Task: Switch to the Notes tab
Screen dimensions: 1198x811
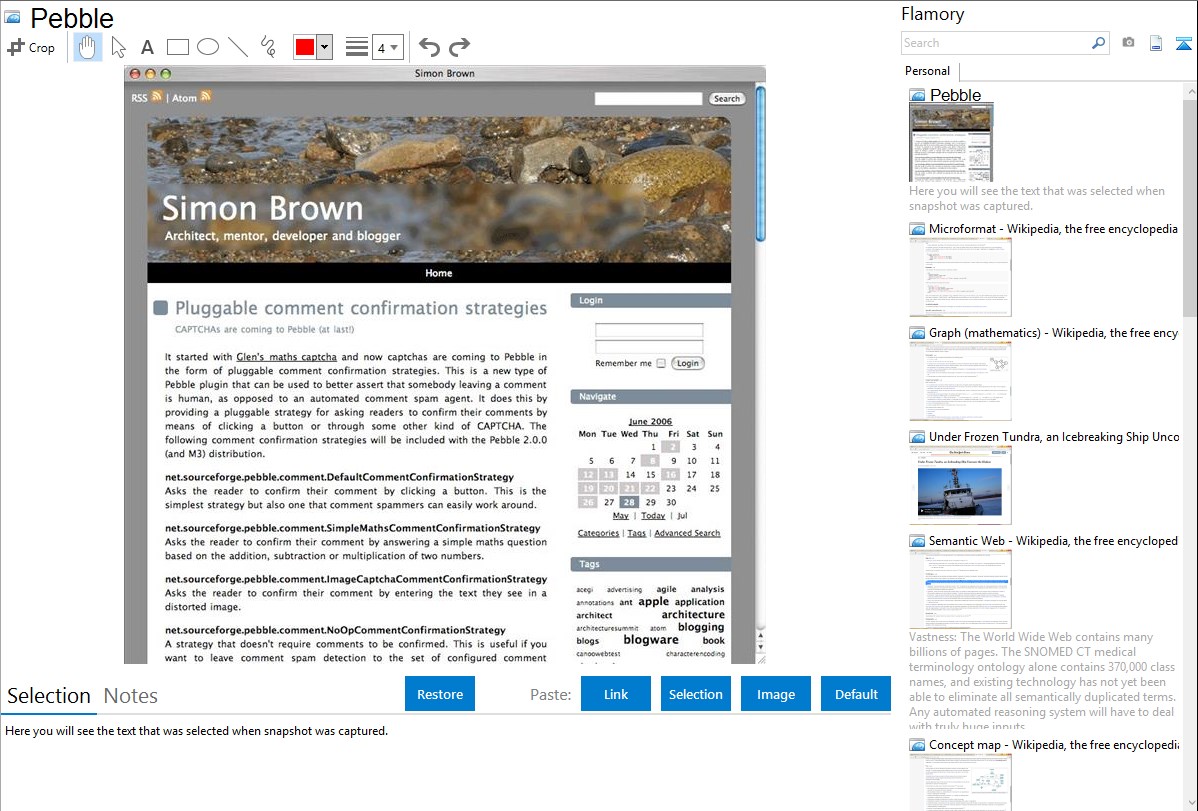Action: 131,696
